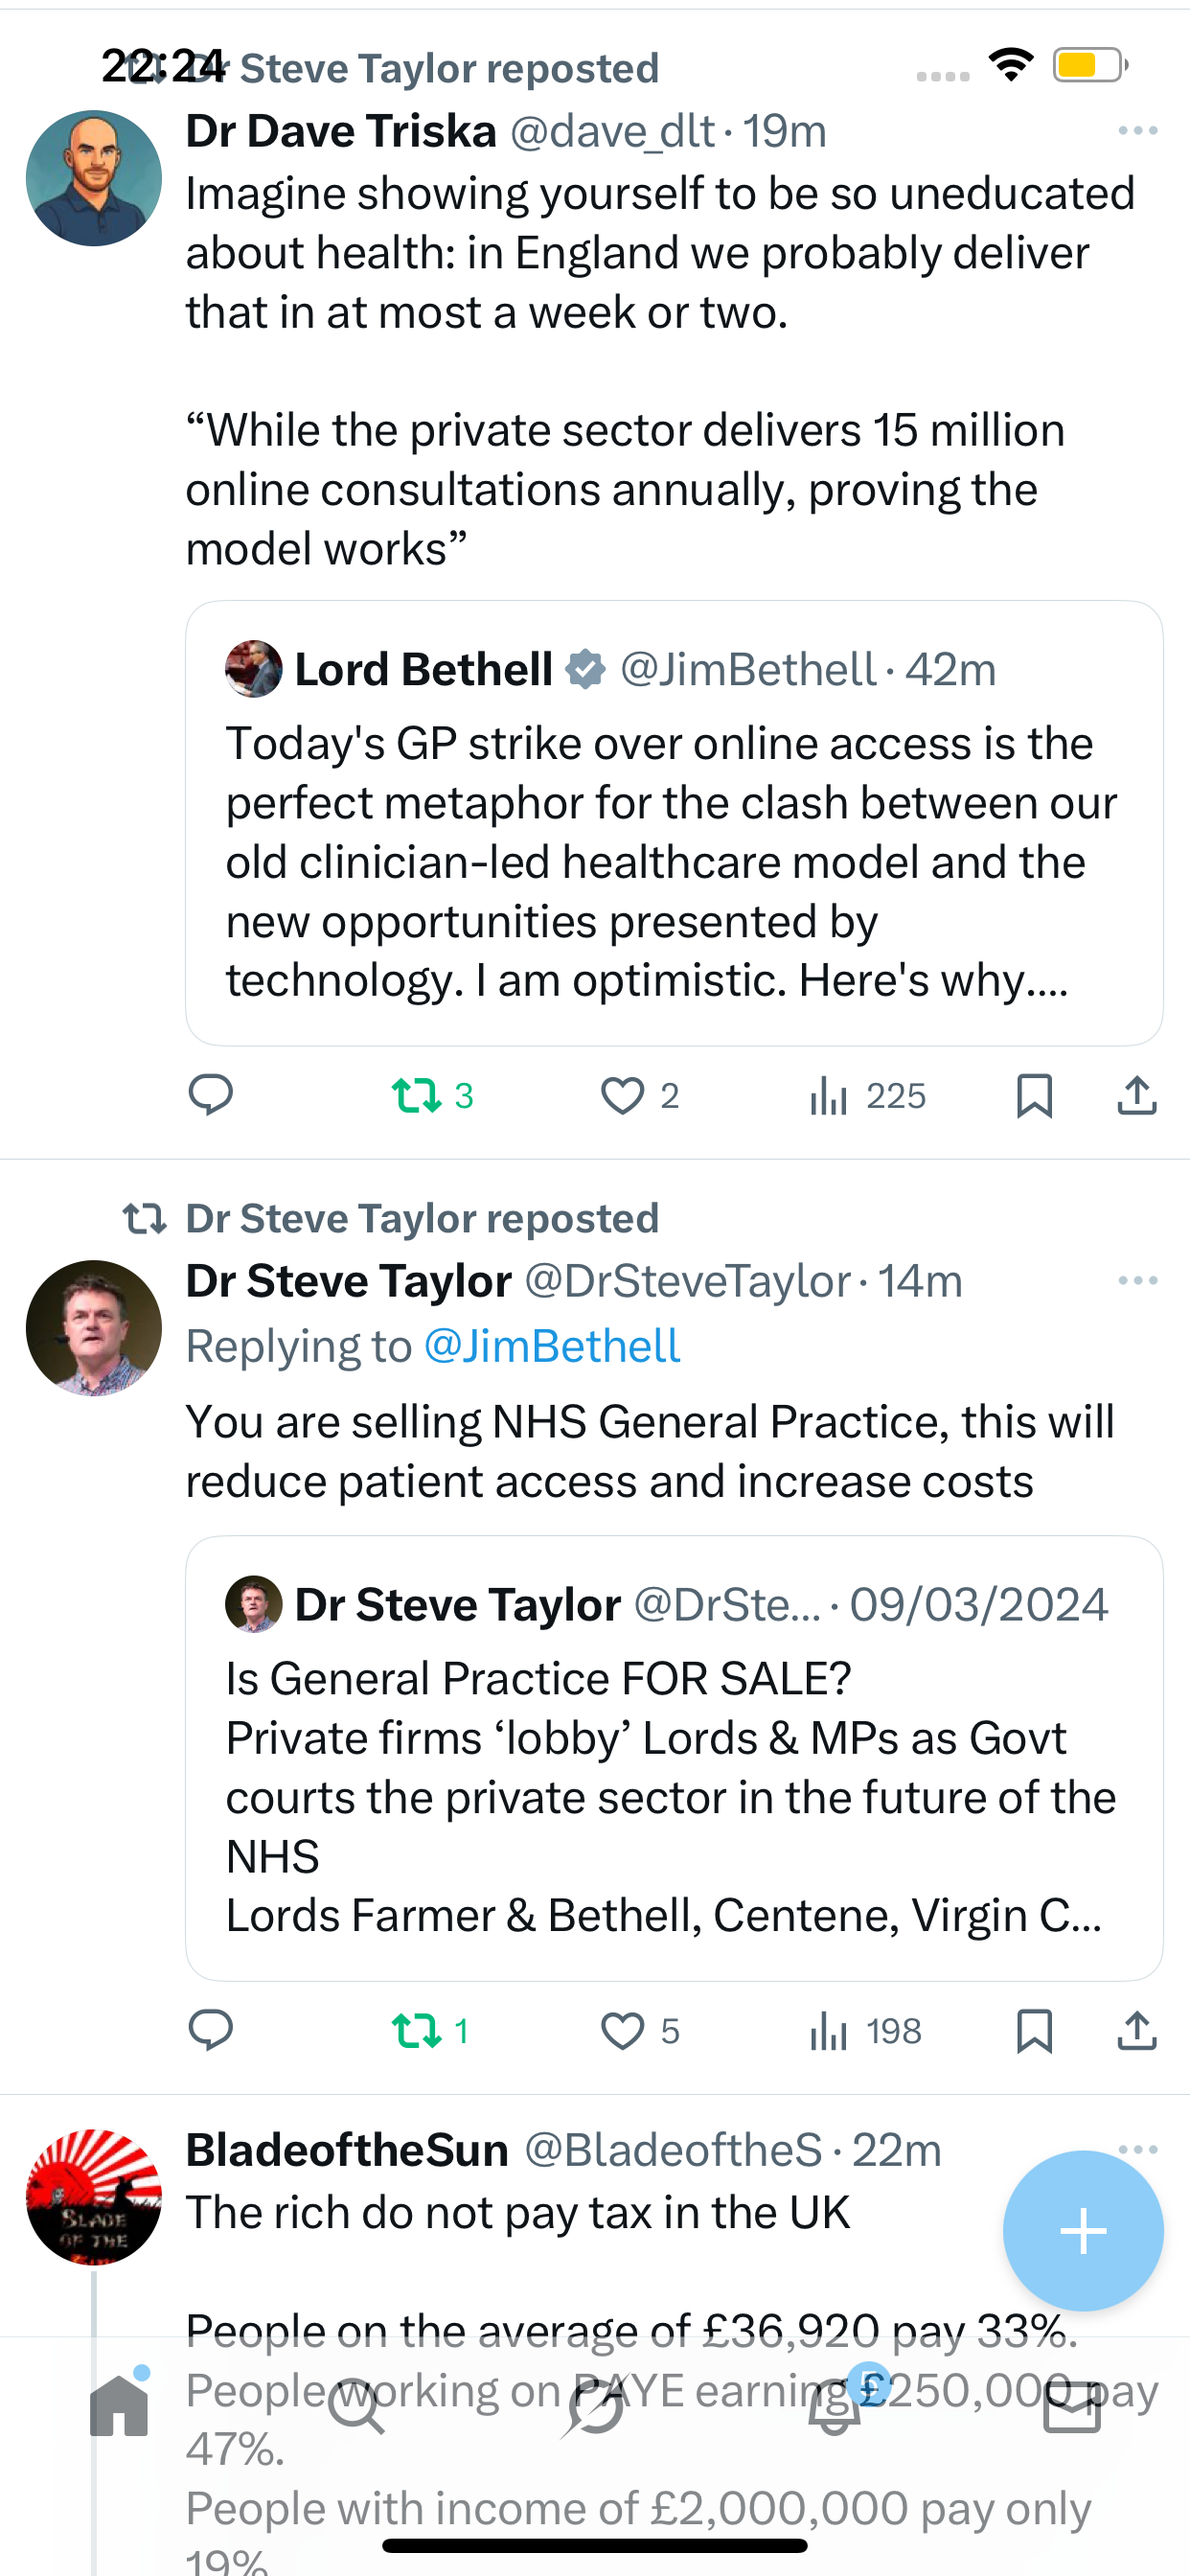
Task: Open the @JimBethell mention link
Action: (x=552, y=1346)
